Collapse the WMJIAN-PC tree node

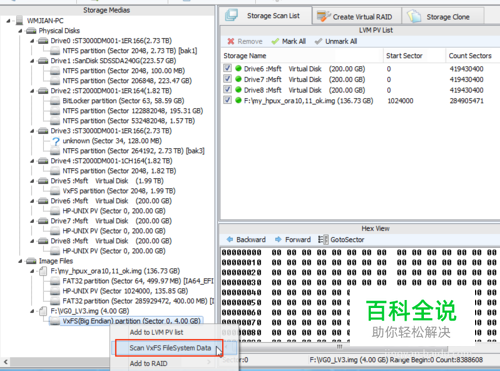click(8, 21)
